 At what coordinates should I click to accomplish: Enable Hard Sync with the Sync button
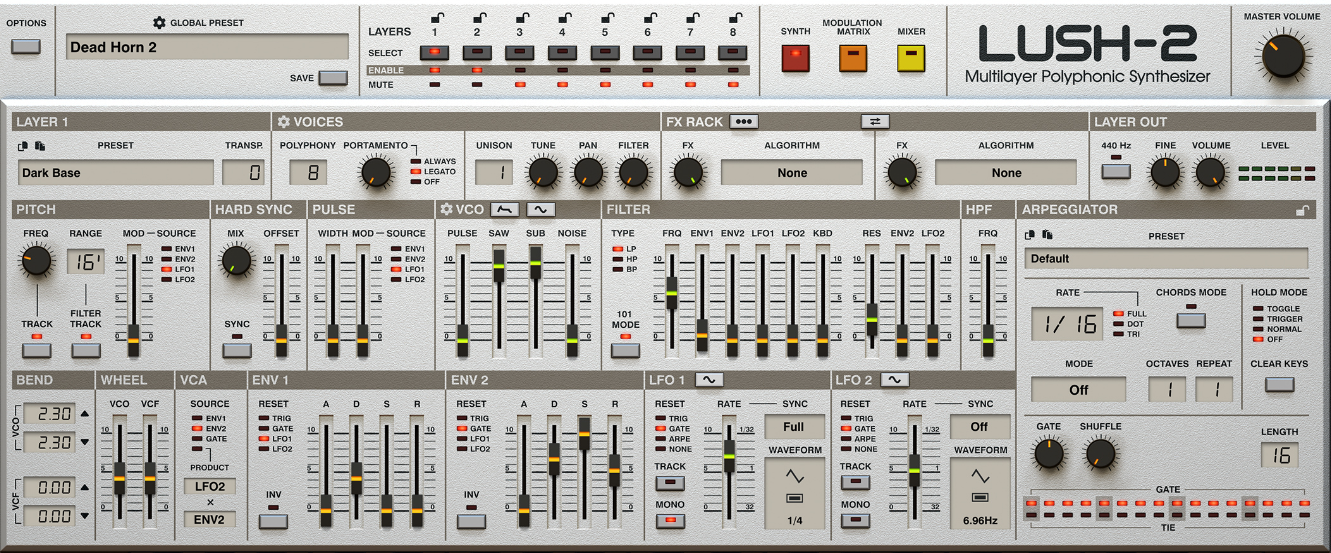[x=237, y=350]
